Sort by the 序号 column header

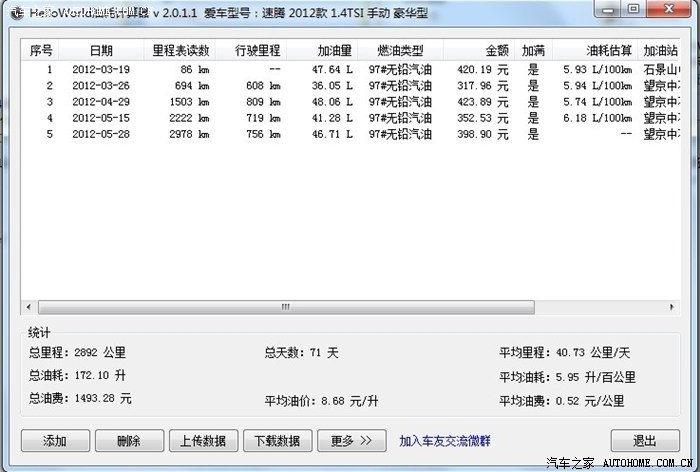tap(41, 50)
